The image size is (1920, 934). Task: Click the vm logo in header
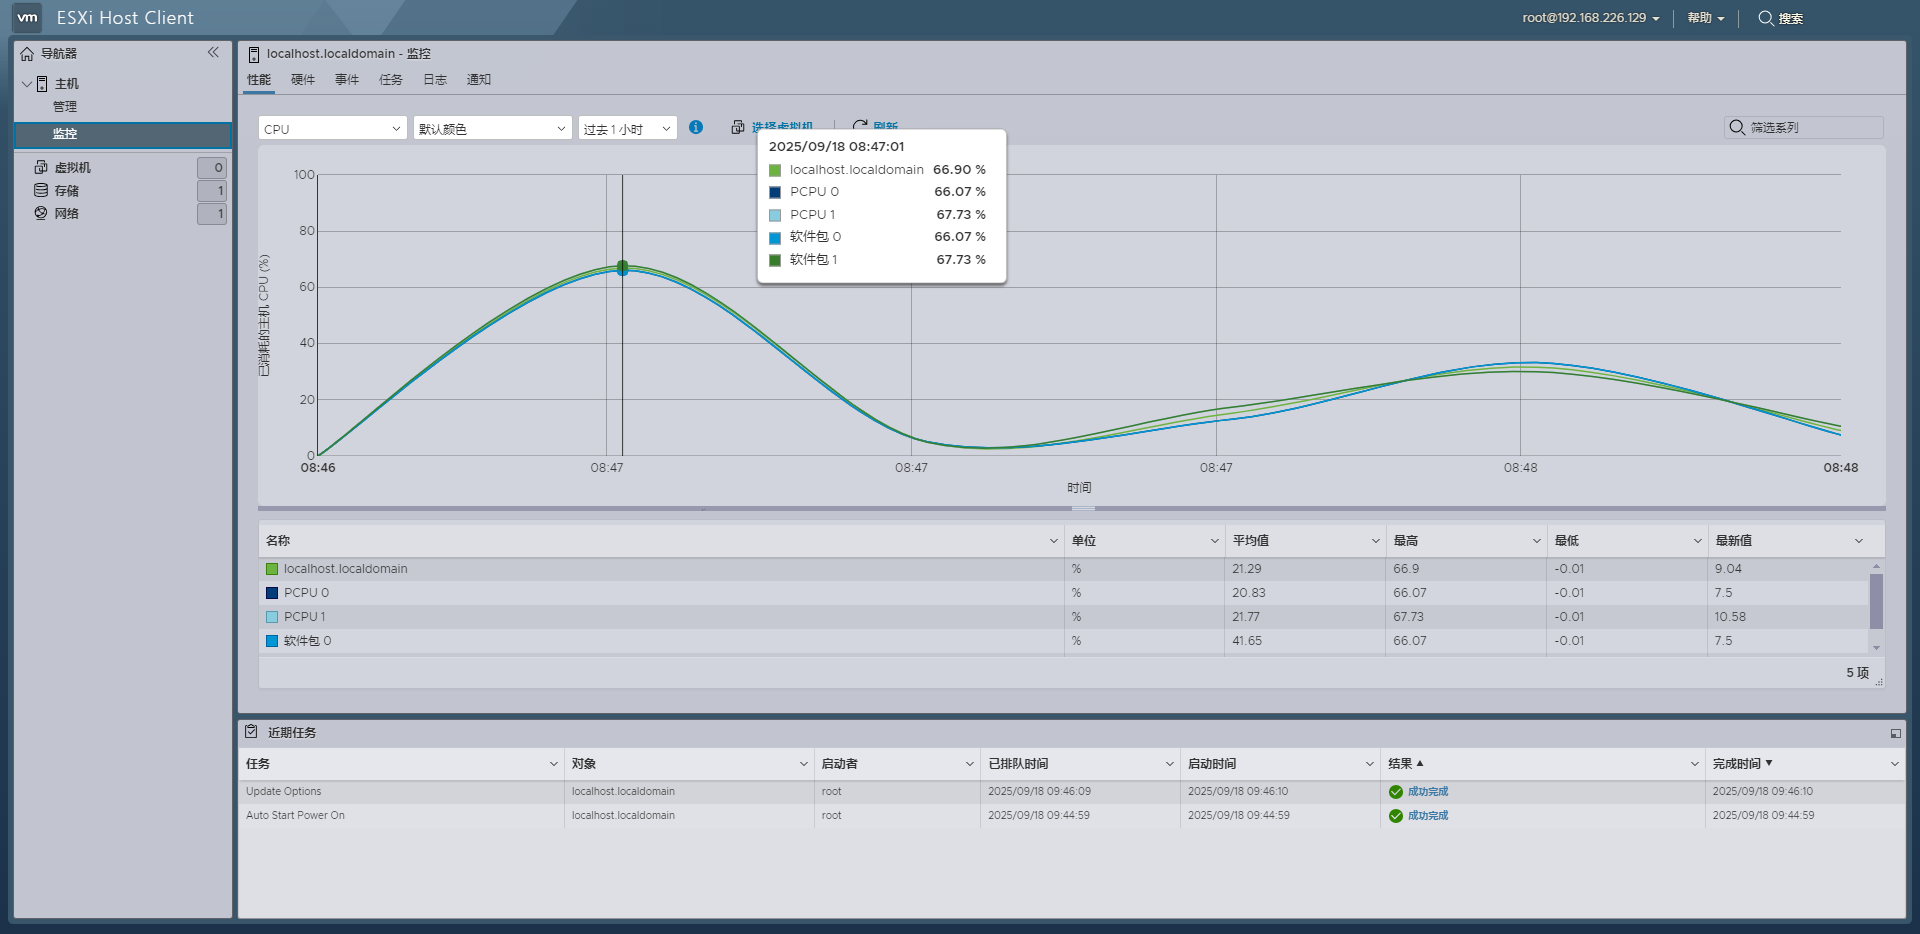(27, 17)
